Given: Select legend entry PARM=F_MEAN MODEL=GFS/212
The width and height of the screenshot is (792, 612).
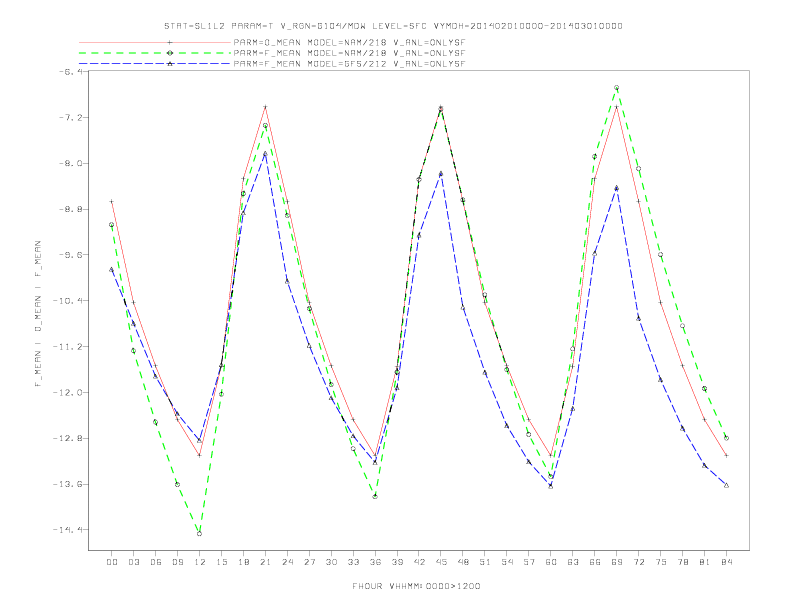Looking at the screenshot, I should (349, 64).
